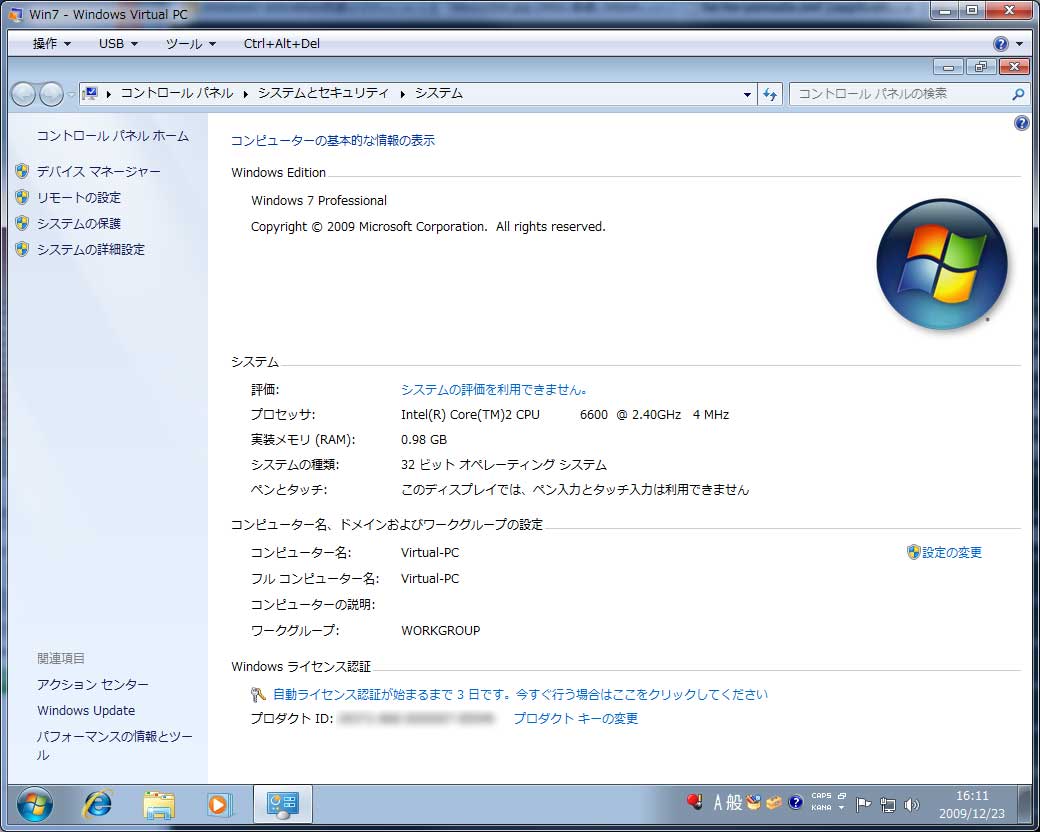
Task: Click volume speaker tray icon
Action: point(912,805)
